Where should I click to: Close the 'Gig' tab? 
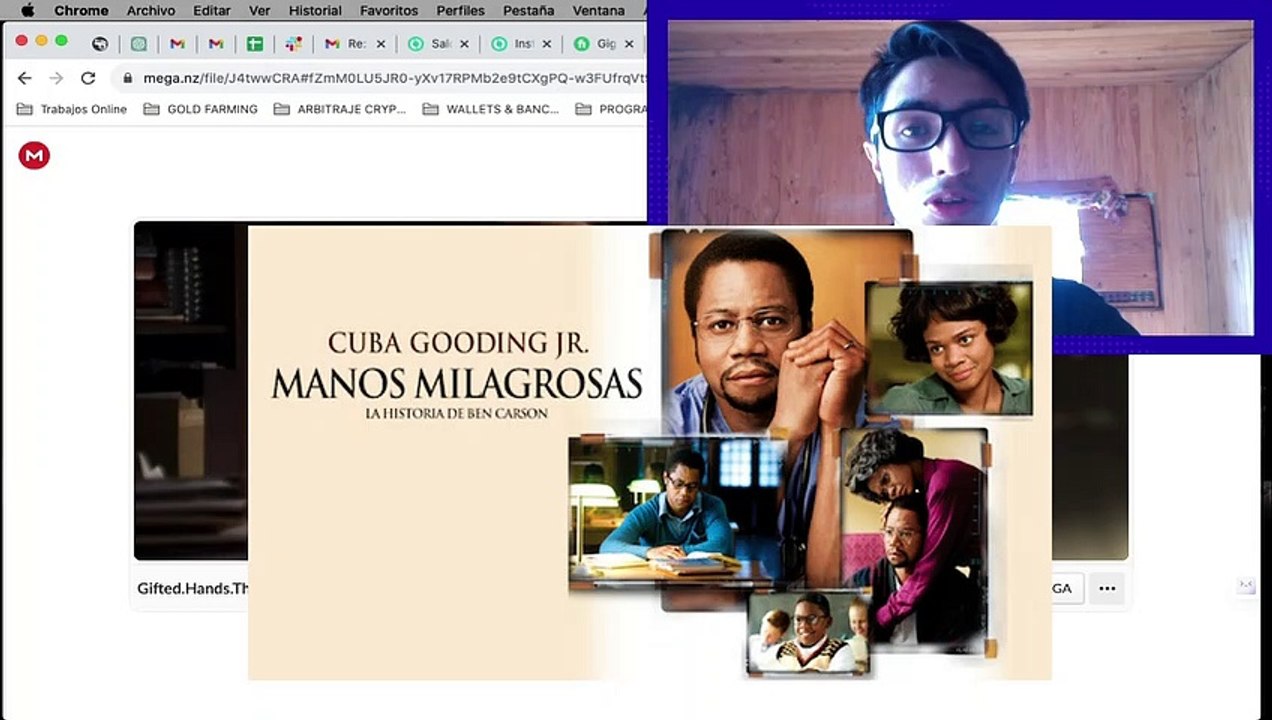click(x=629, y=44)
